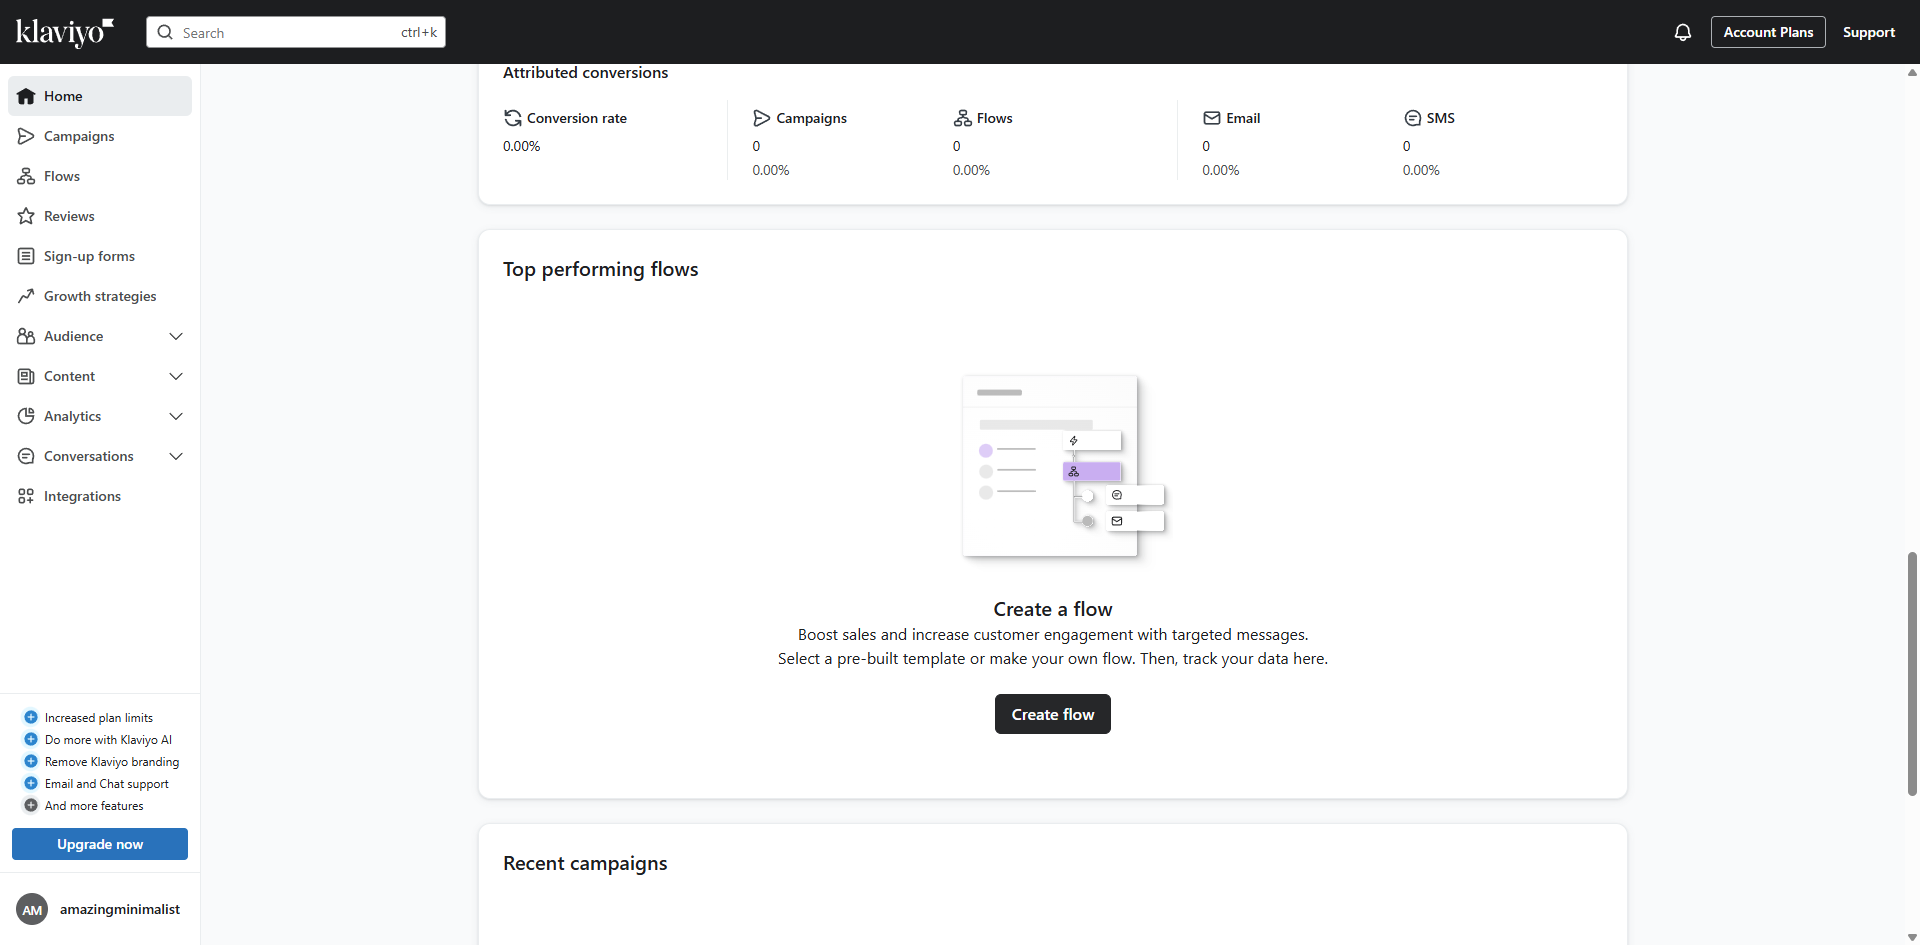Viewport: 1920px width, 945px height.
Task: Click the Klaviyo logo
Action: pos(65,32)
